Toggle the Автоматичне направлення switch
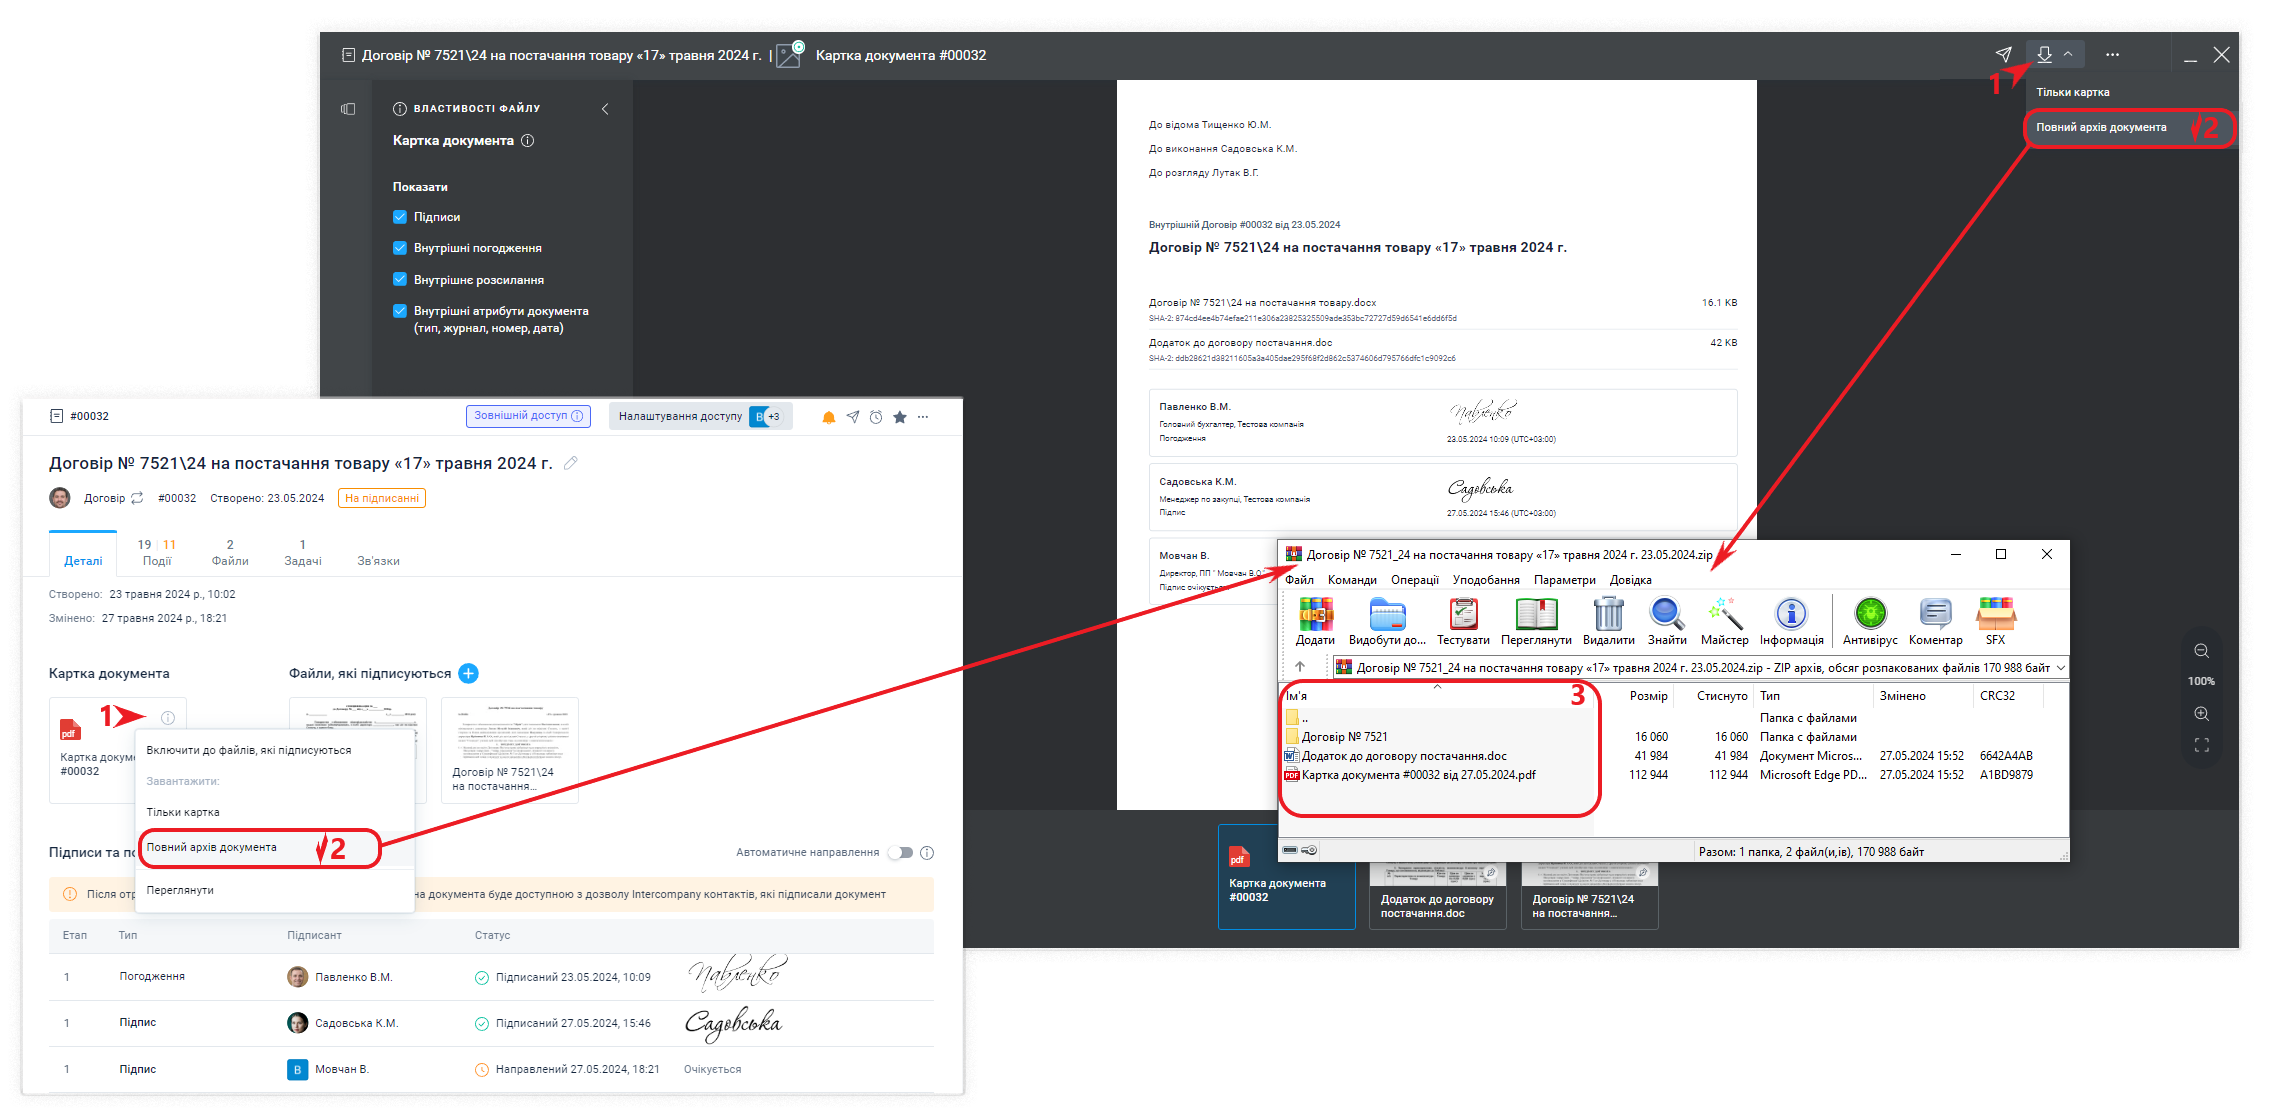Screen dimensions: 2275x1116 point(901,853)
